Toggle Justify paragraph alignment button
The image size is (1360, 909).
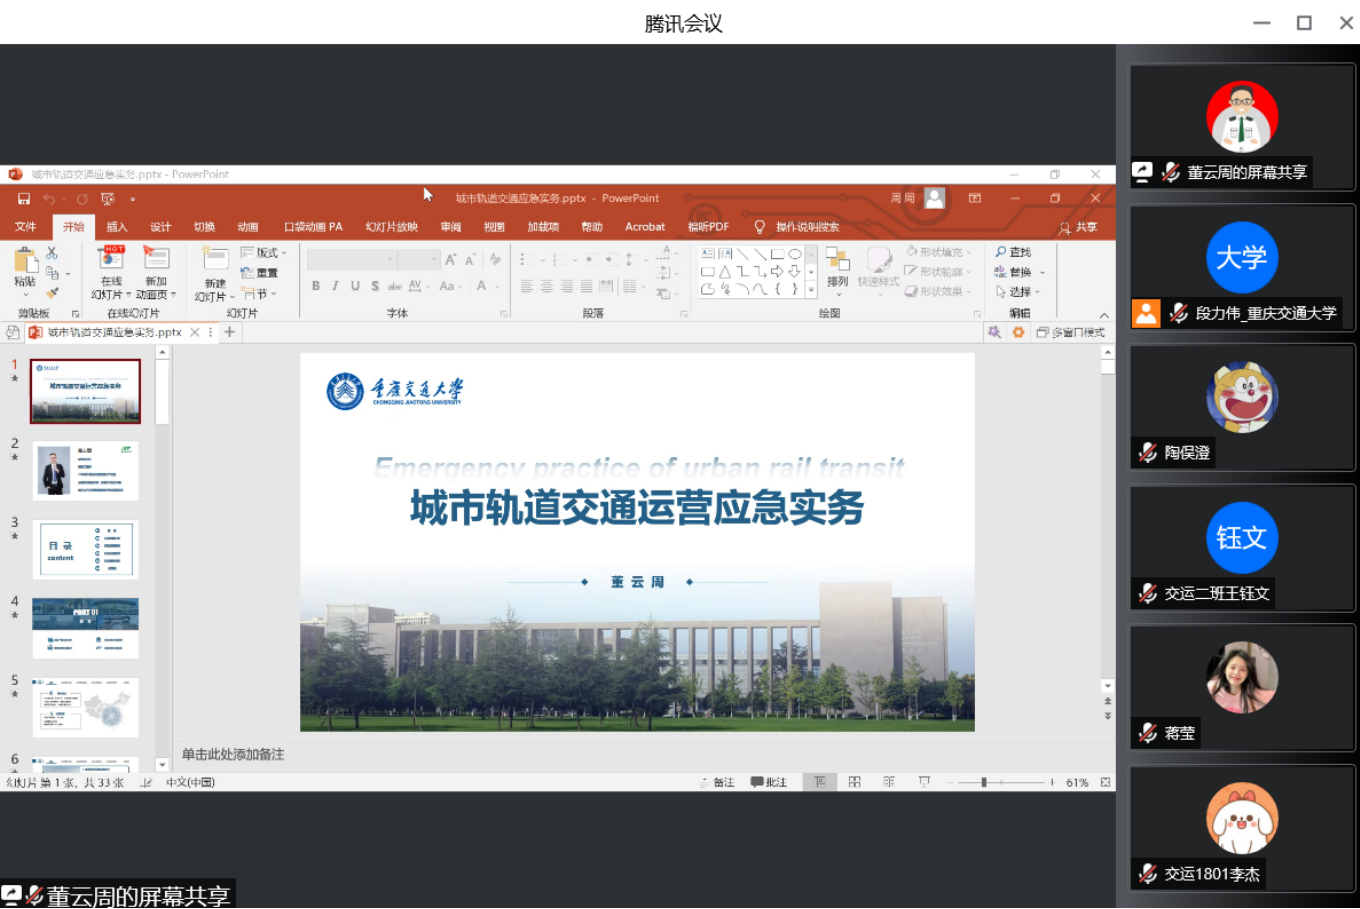coord(587,287)
